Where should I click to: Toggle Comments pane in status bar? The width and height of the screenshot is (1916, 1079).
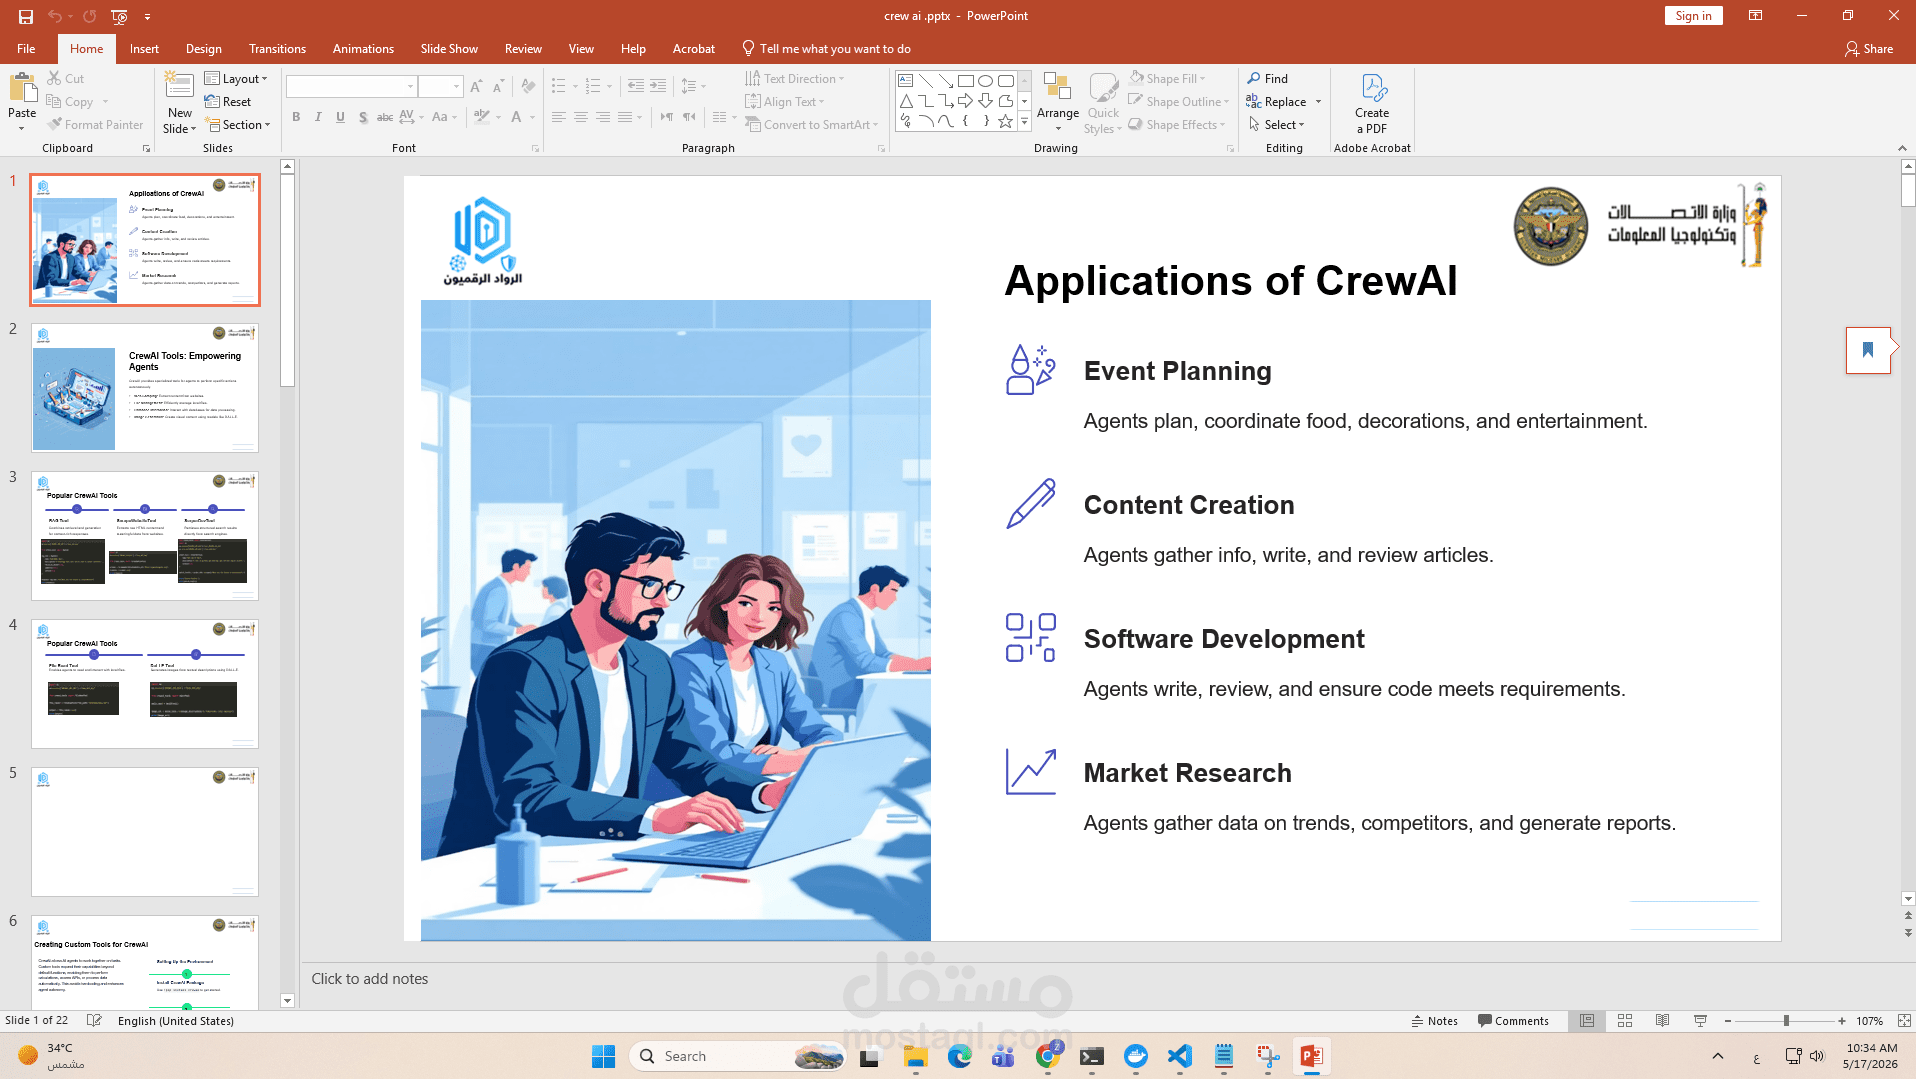click(x=1513, y=1021)
